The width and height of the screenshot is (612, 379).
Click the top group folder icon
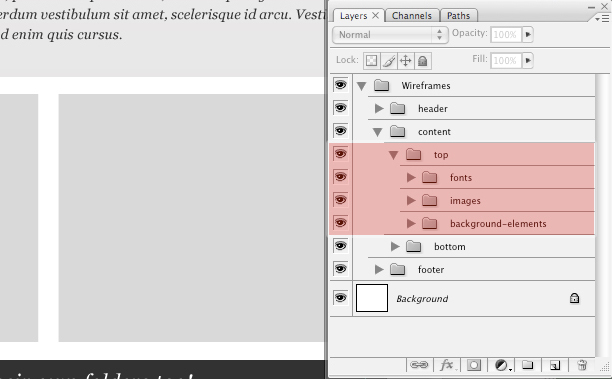(413, 154)
